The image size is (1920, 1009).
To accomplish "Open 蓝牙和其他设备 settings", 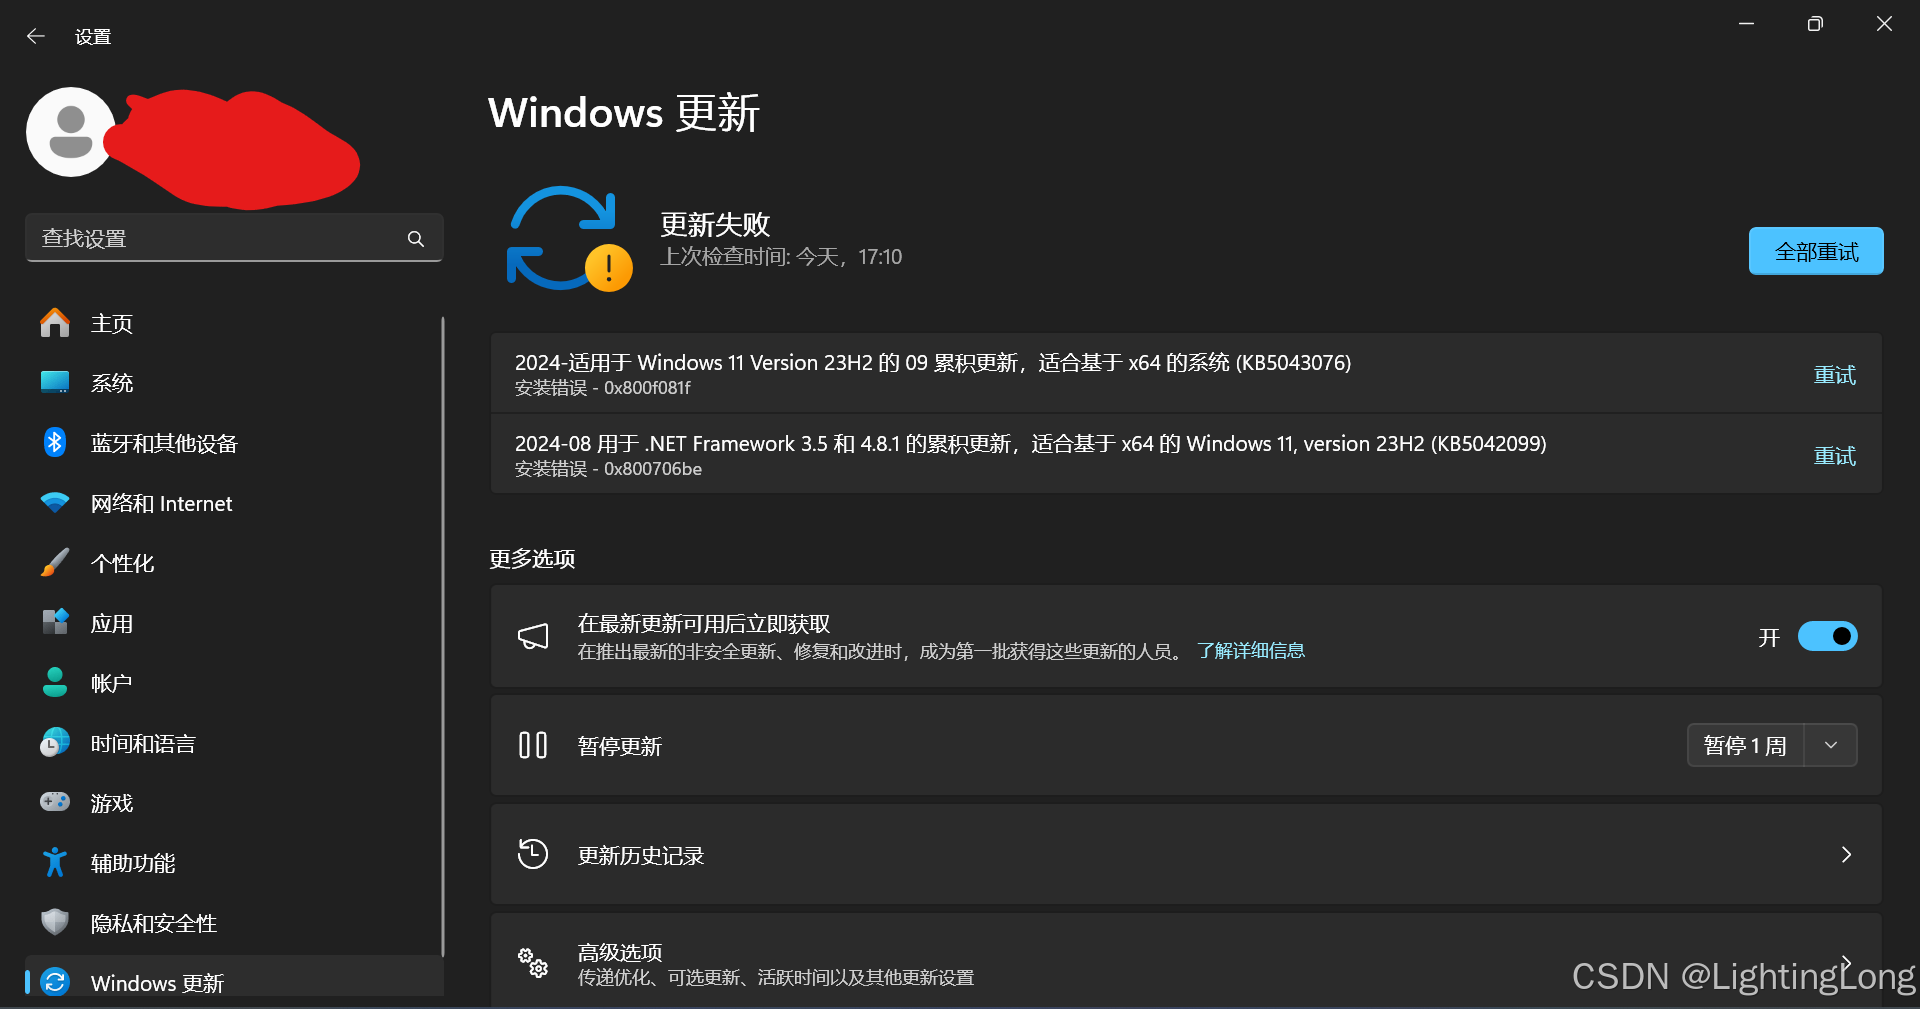I will pos(234,443).
